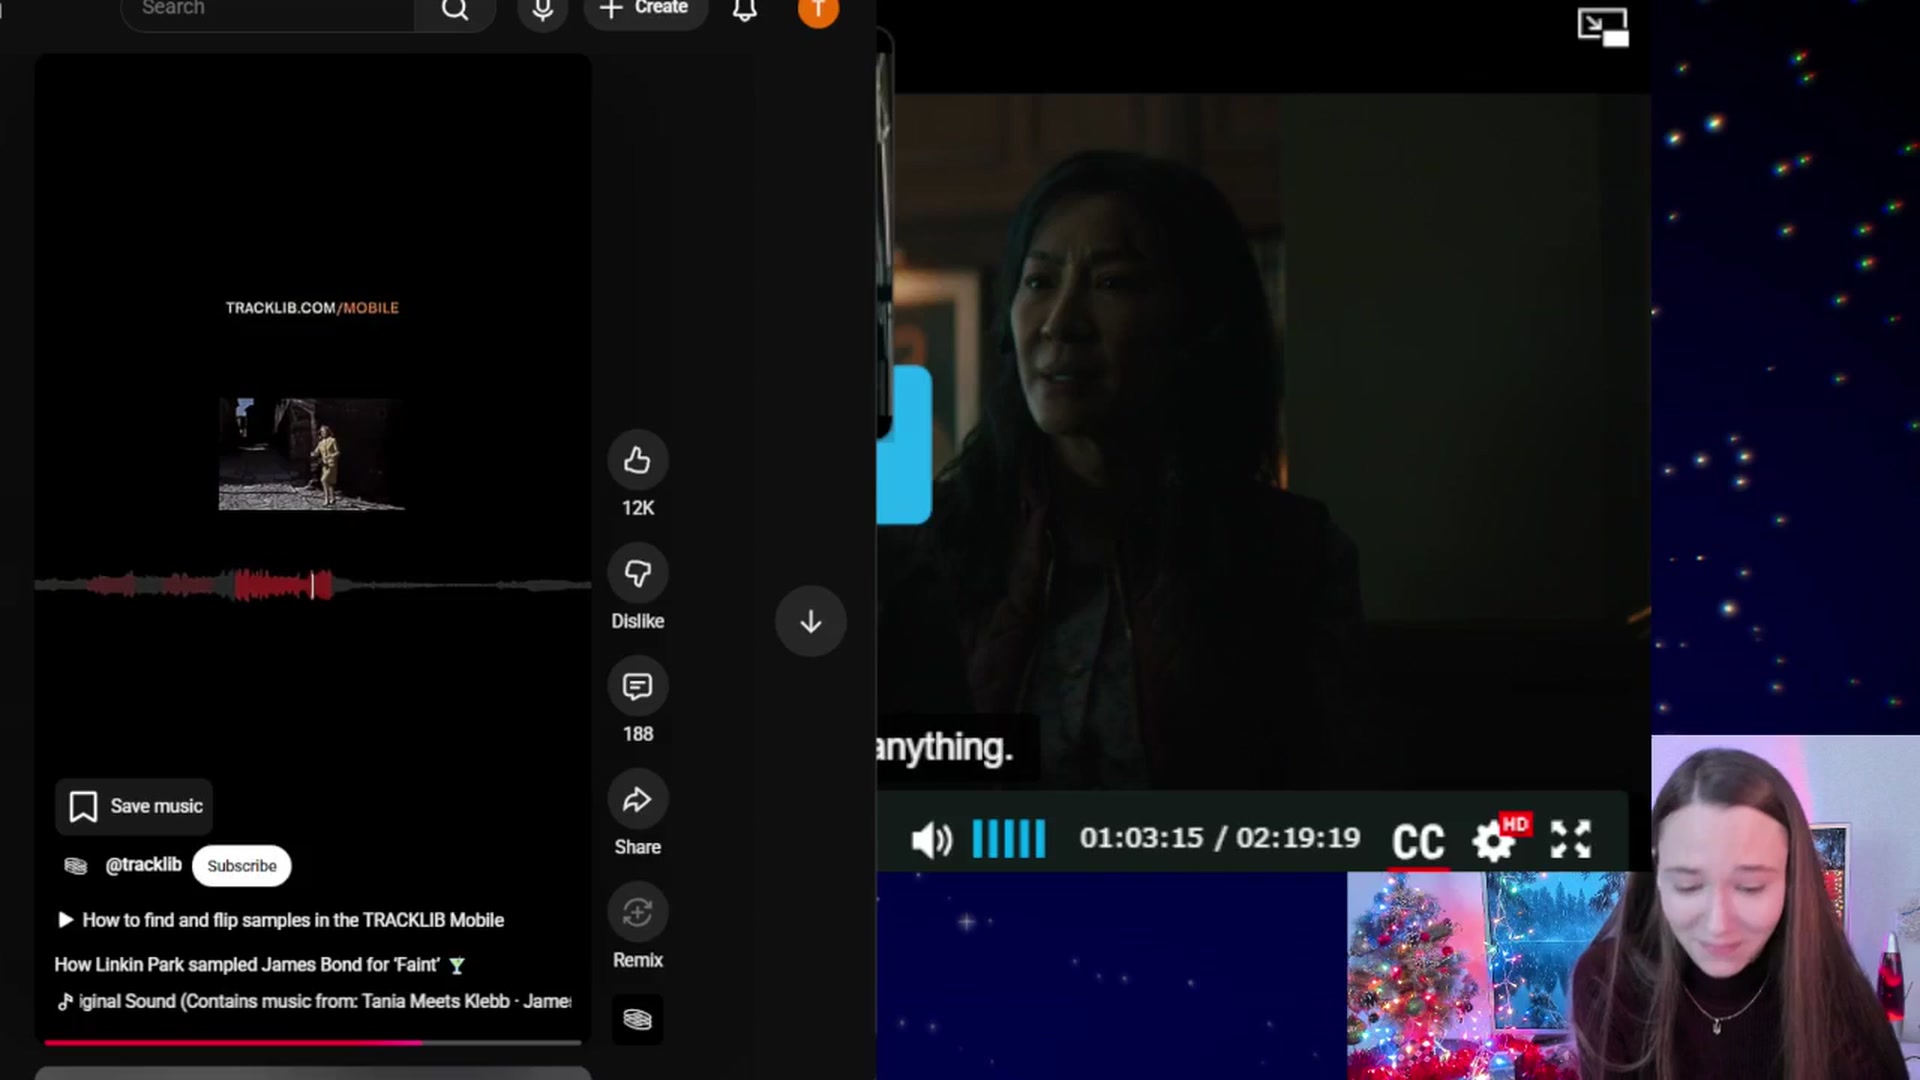Activate voice search microphone
Screen dimensions: 1920x1080
(x=543, y=10)
